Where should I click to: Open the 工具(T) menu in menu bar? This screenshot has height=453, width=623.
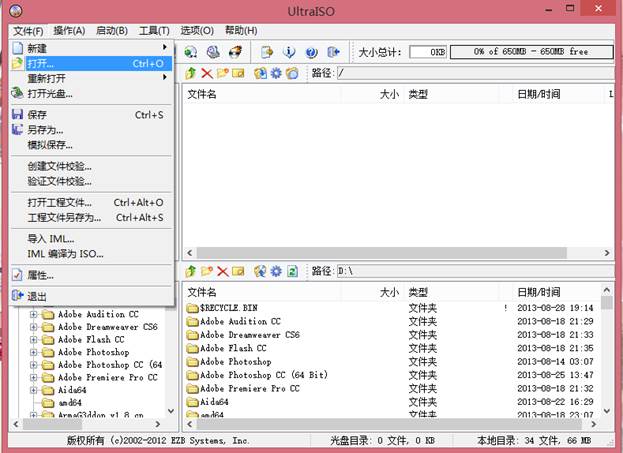pos(154,31)
